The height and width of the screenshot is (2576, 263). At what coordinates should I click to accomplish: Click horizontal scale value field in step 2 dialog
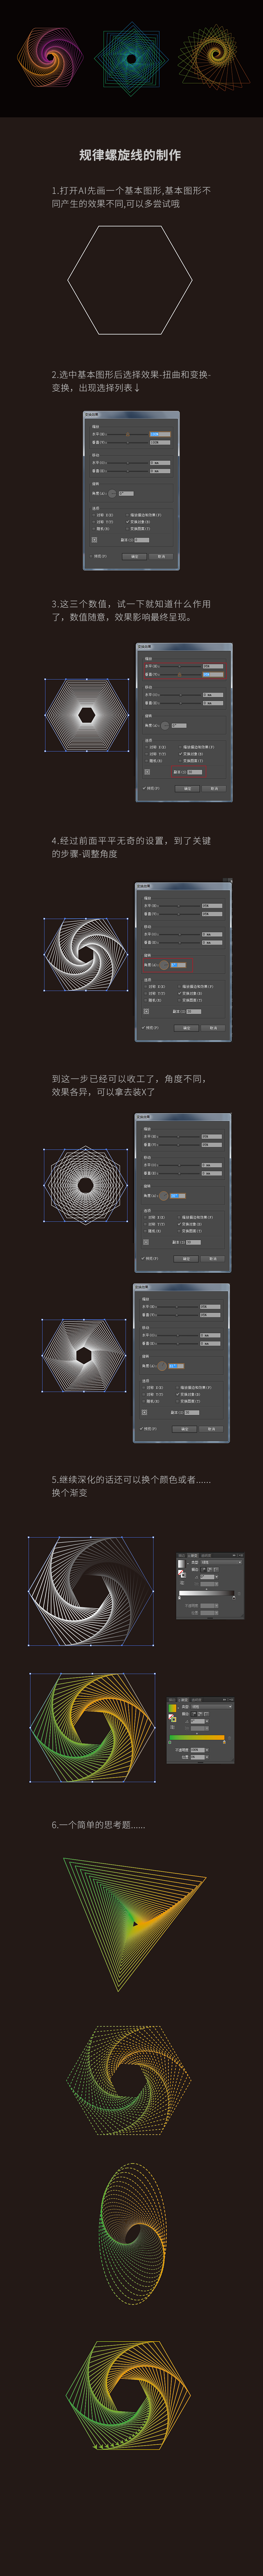pyautogui.click(x=160, y=435)
